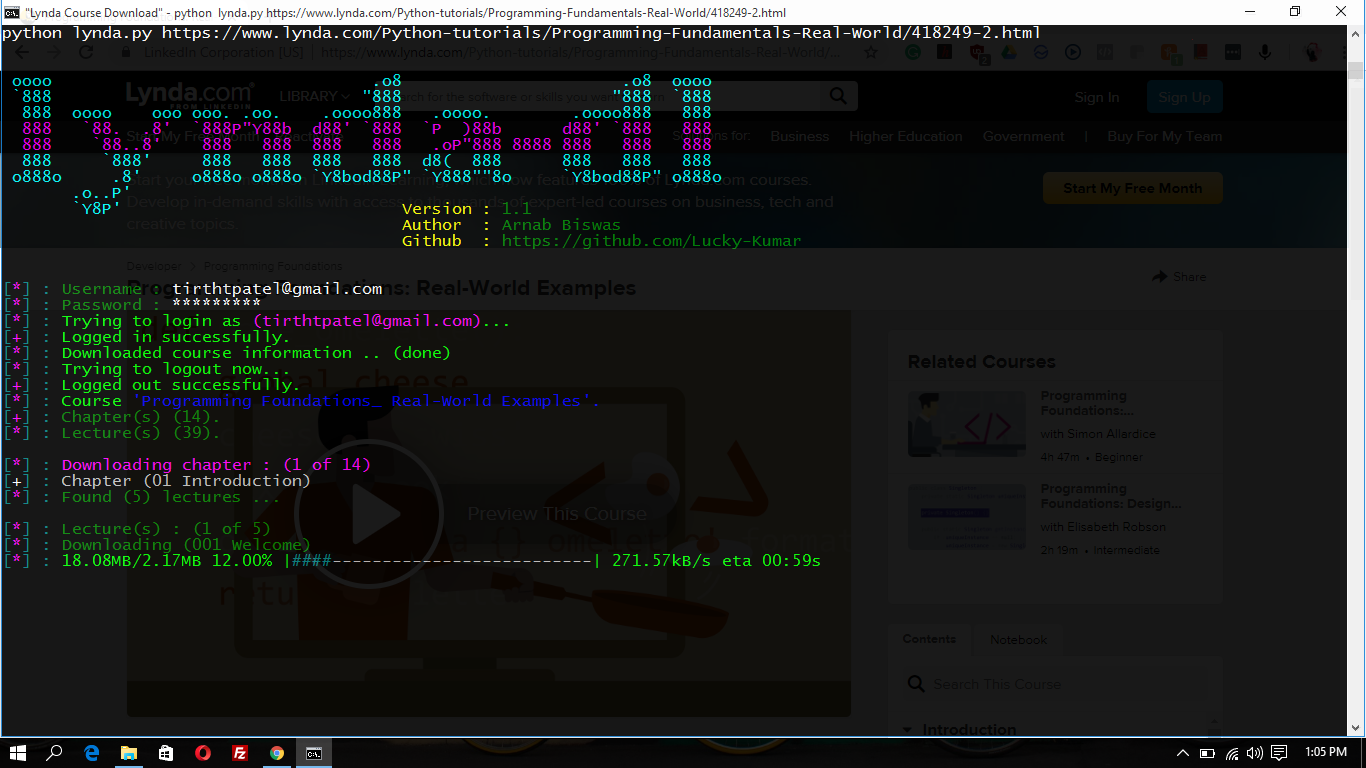Expand hidden icons chevron in system tray

pyautogui.click(x=1182, y=754)
